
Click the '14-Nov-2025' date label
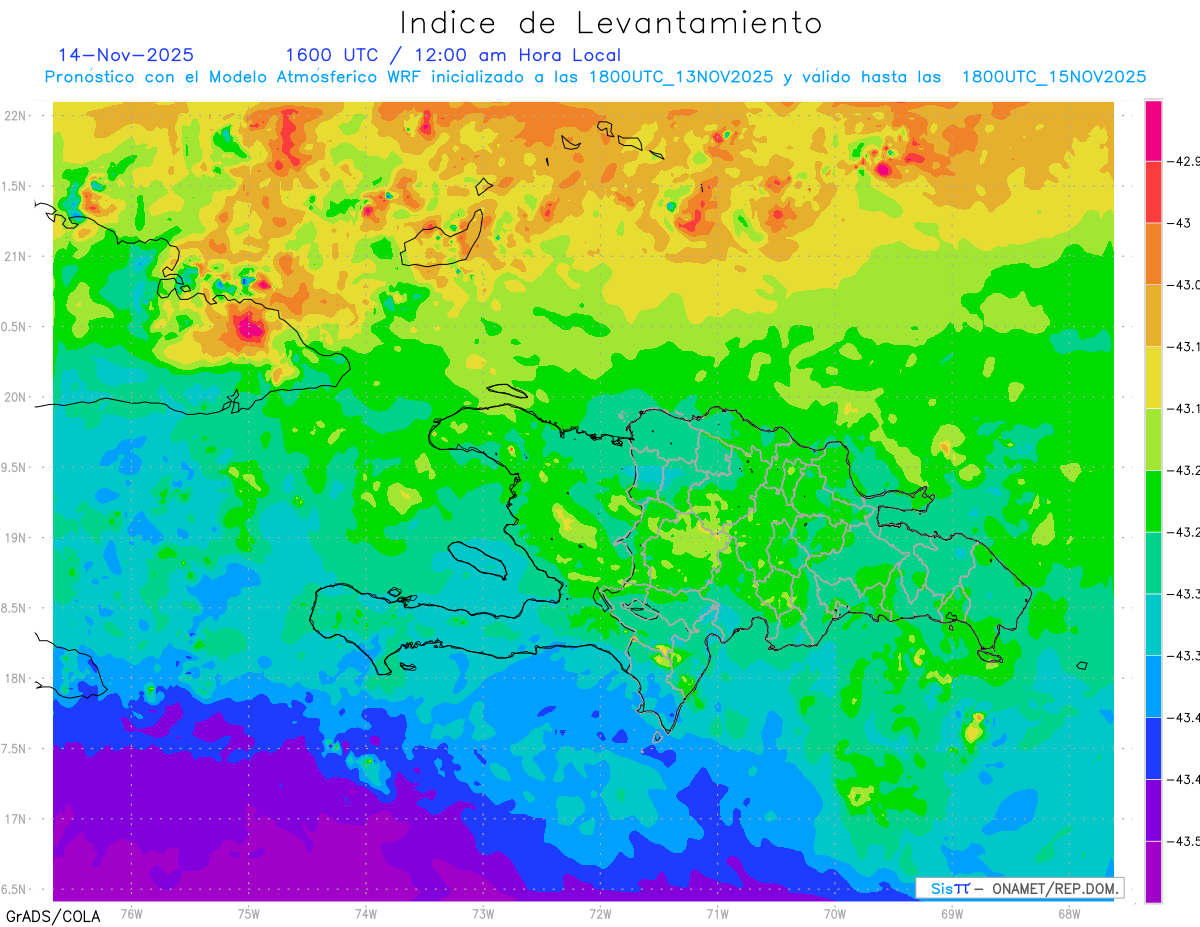coord(126,55)
